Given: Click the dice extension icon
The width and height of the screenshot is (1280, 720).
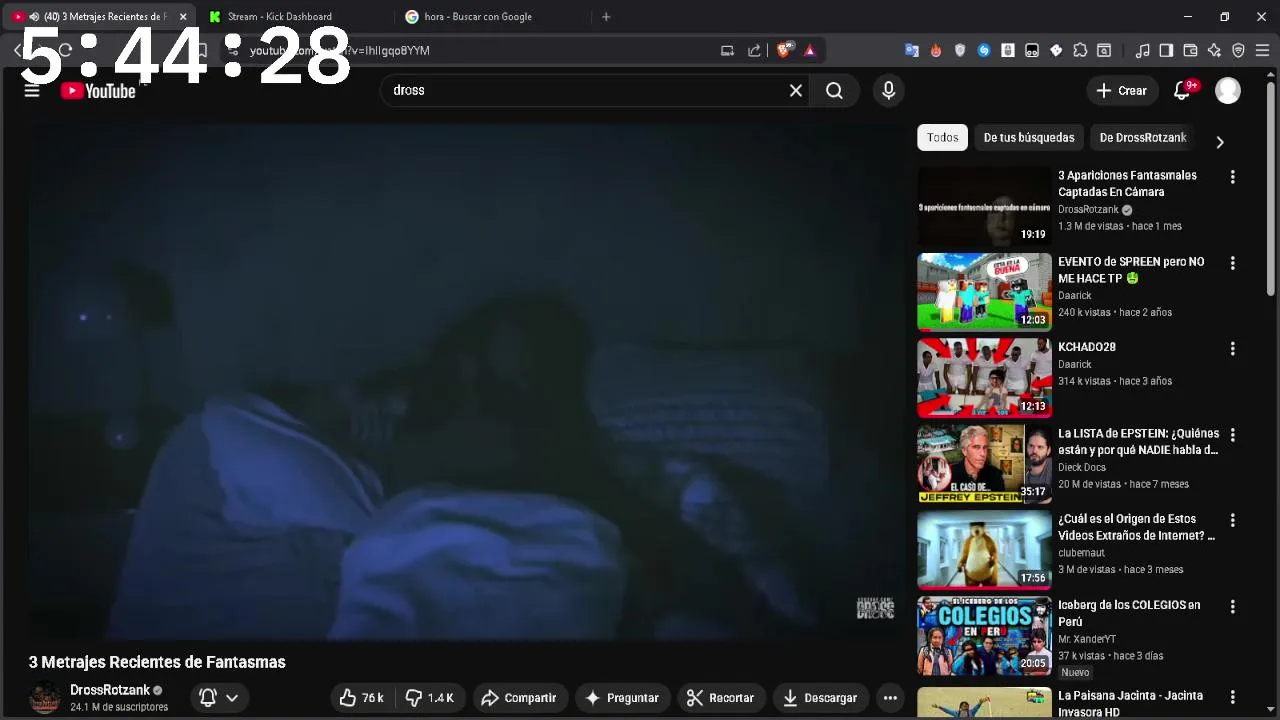Looking at the screenshot, I should point(1056,50).
